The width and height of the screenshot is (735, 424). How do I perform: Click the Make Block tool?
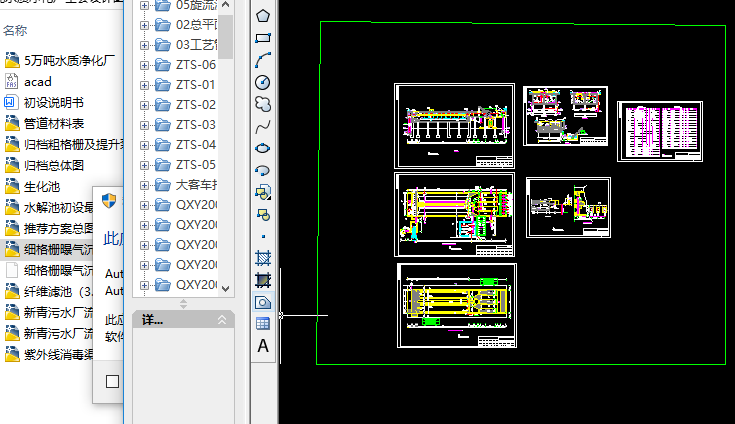click(x=263, y=215)
